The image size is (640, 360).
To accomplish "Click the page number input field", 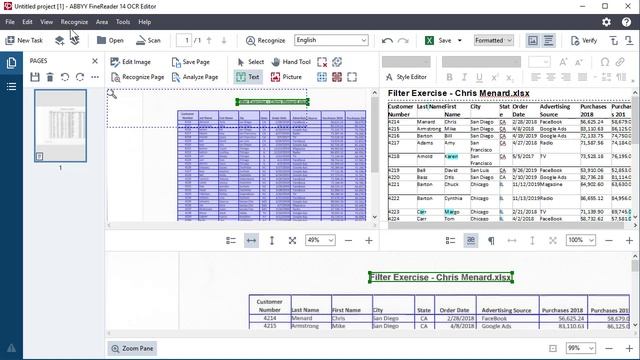I will 184,40.
